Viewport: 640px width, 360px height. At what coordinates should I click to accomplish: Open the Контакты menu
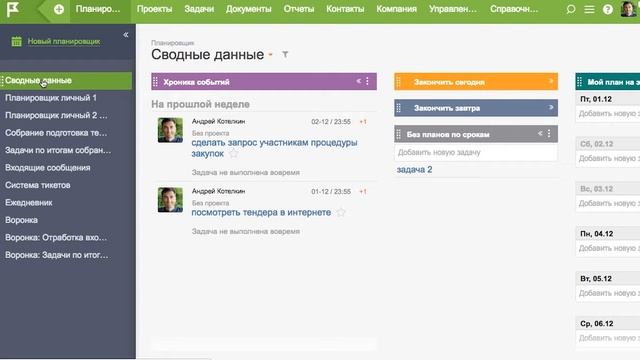pyautogui.click(x=345, y=9)
